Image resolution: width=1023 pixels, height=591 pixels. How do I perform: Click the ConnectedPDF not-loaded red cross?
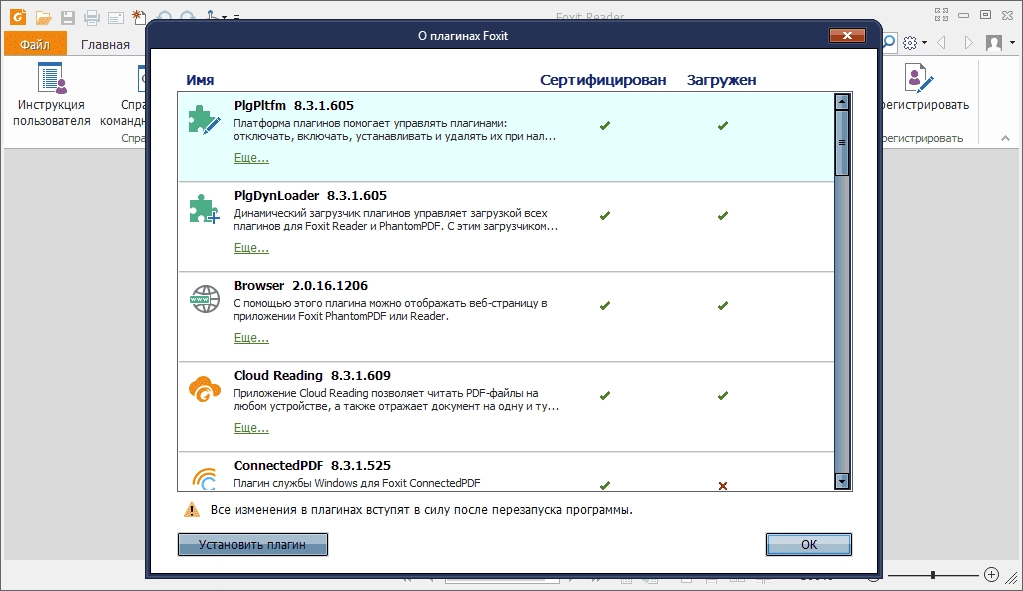coord(723,485)
